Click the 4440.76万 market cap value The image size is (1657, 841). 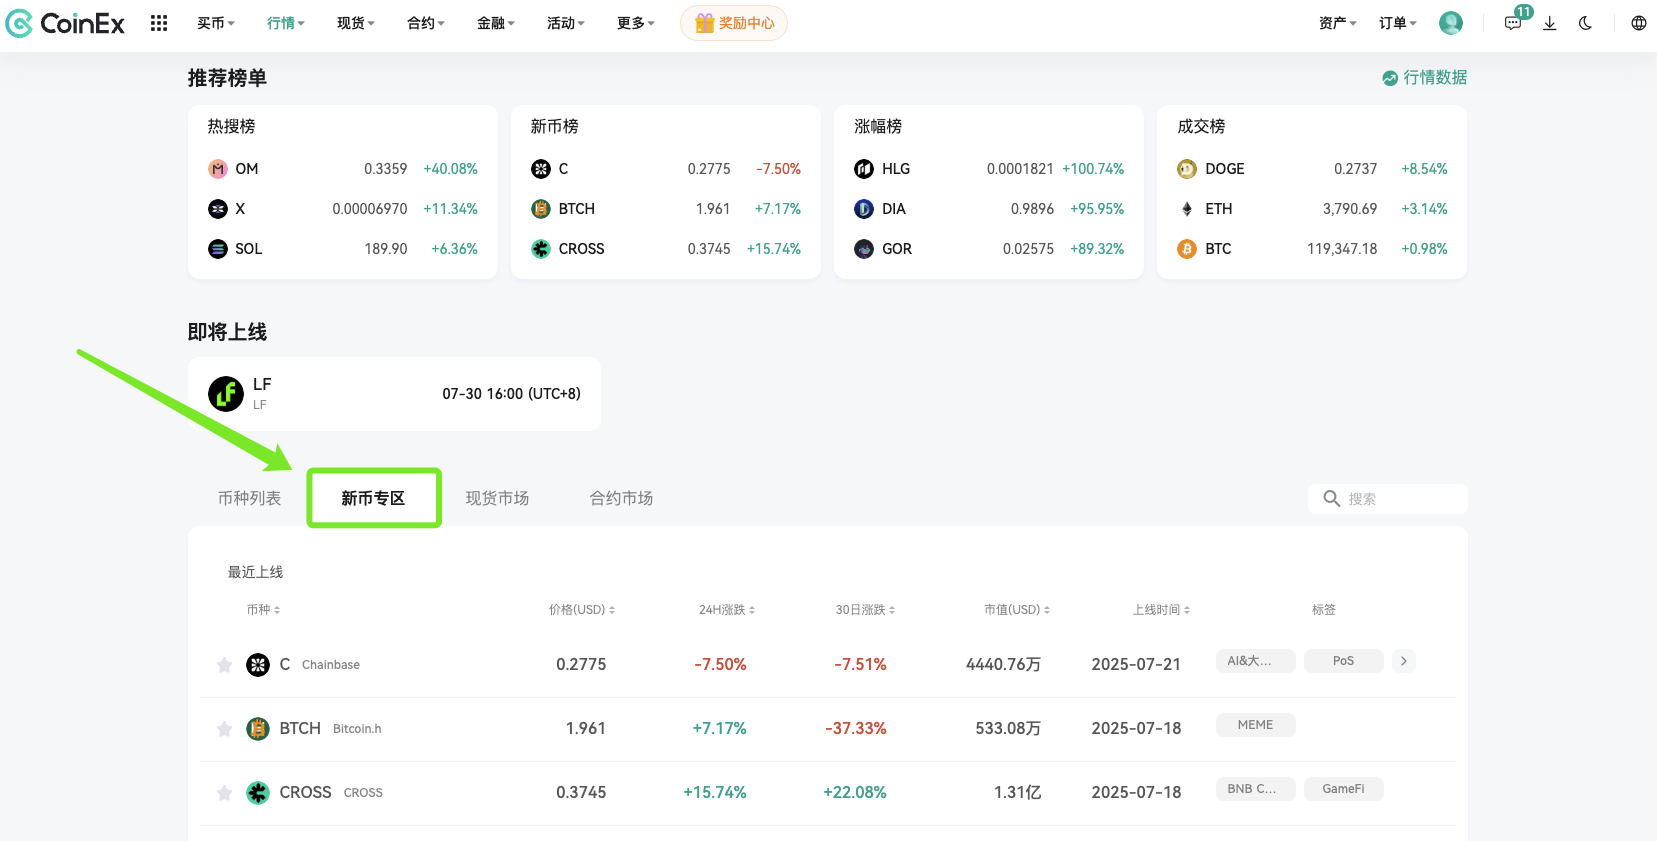(x=1004, y=665)
